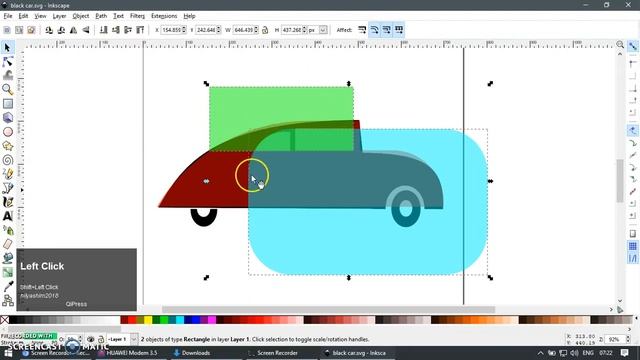Select the Bezier pen tool
Image resolution: width=640 pixels, height=360 pixels.
[7, 188]
